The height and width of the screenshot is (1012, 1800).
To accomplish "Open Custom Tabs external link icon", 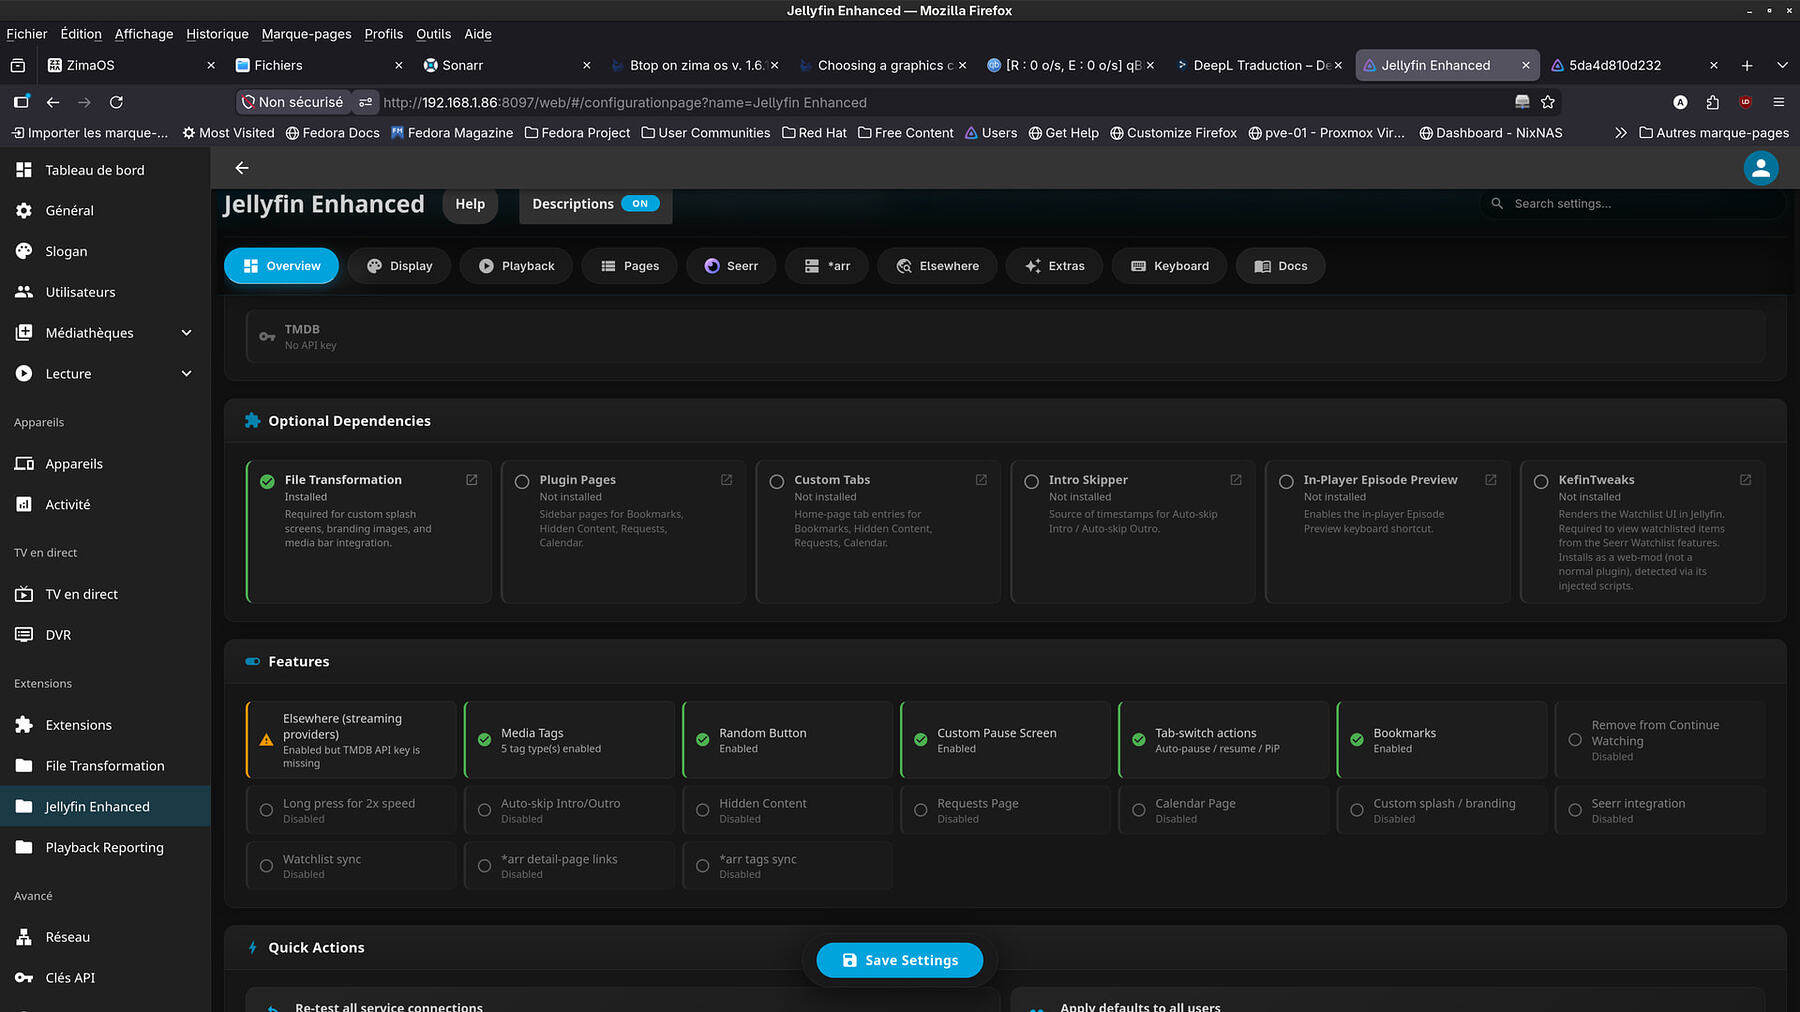I will click(981, 480).
